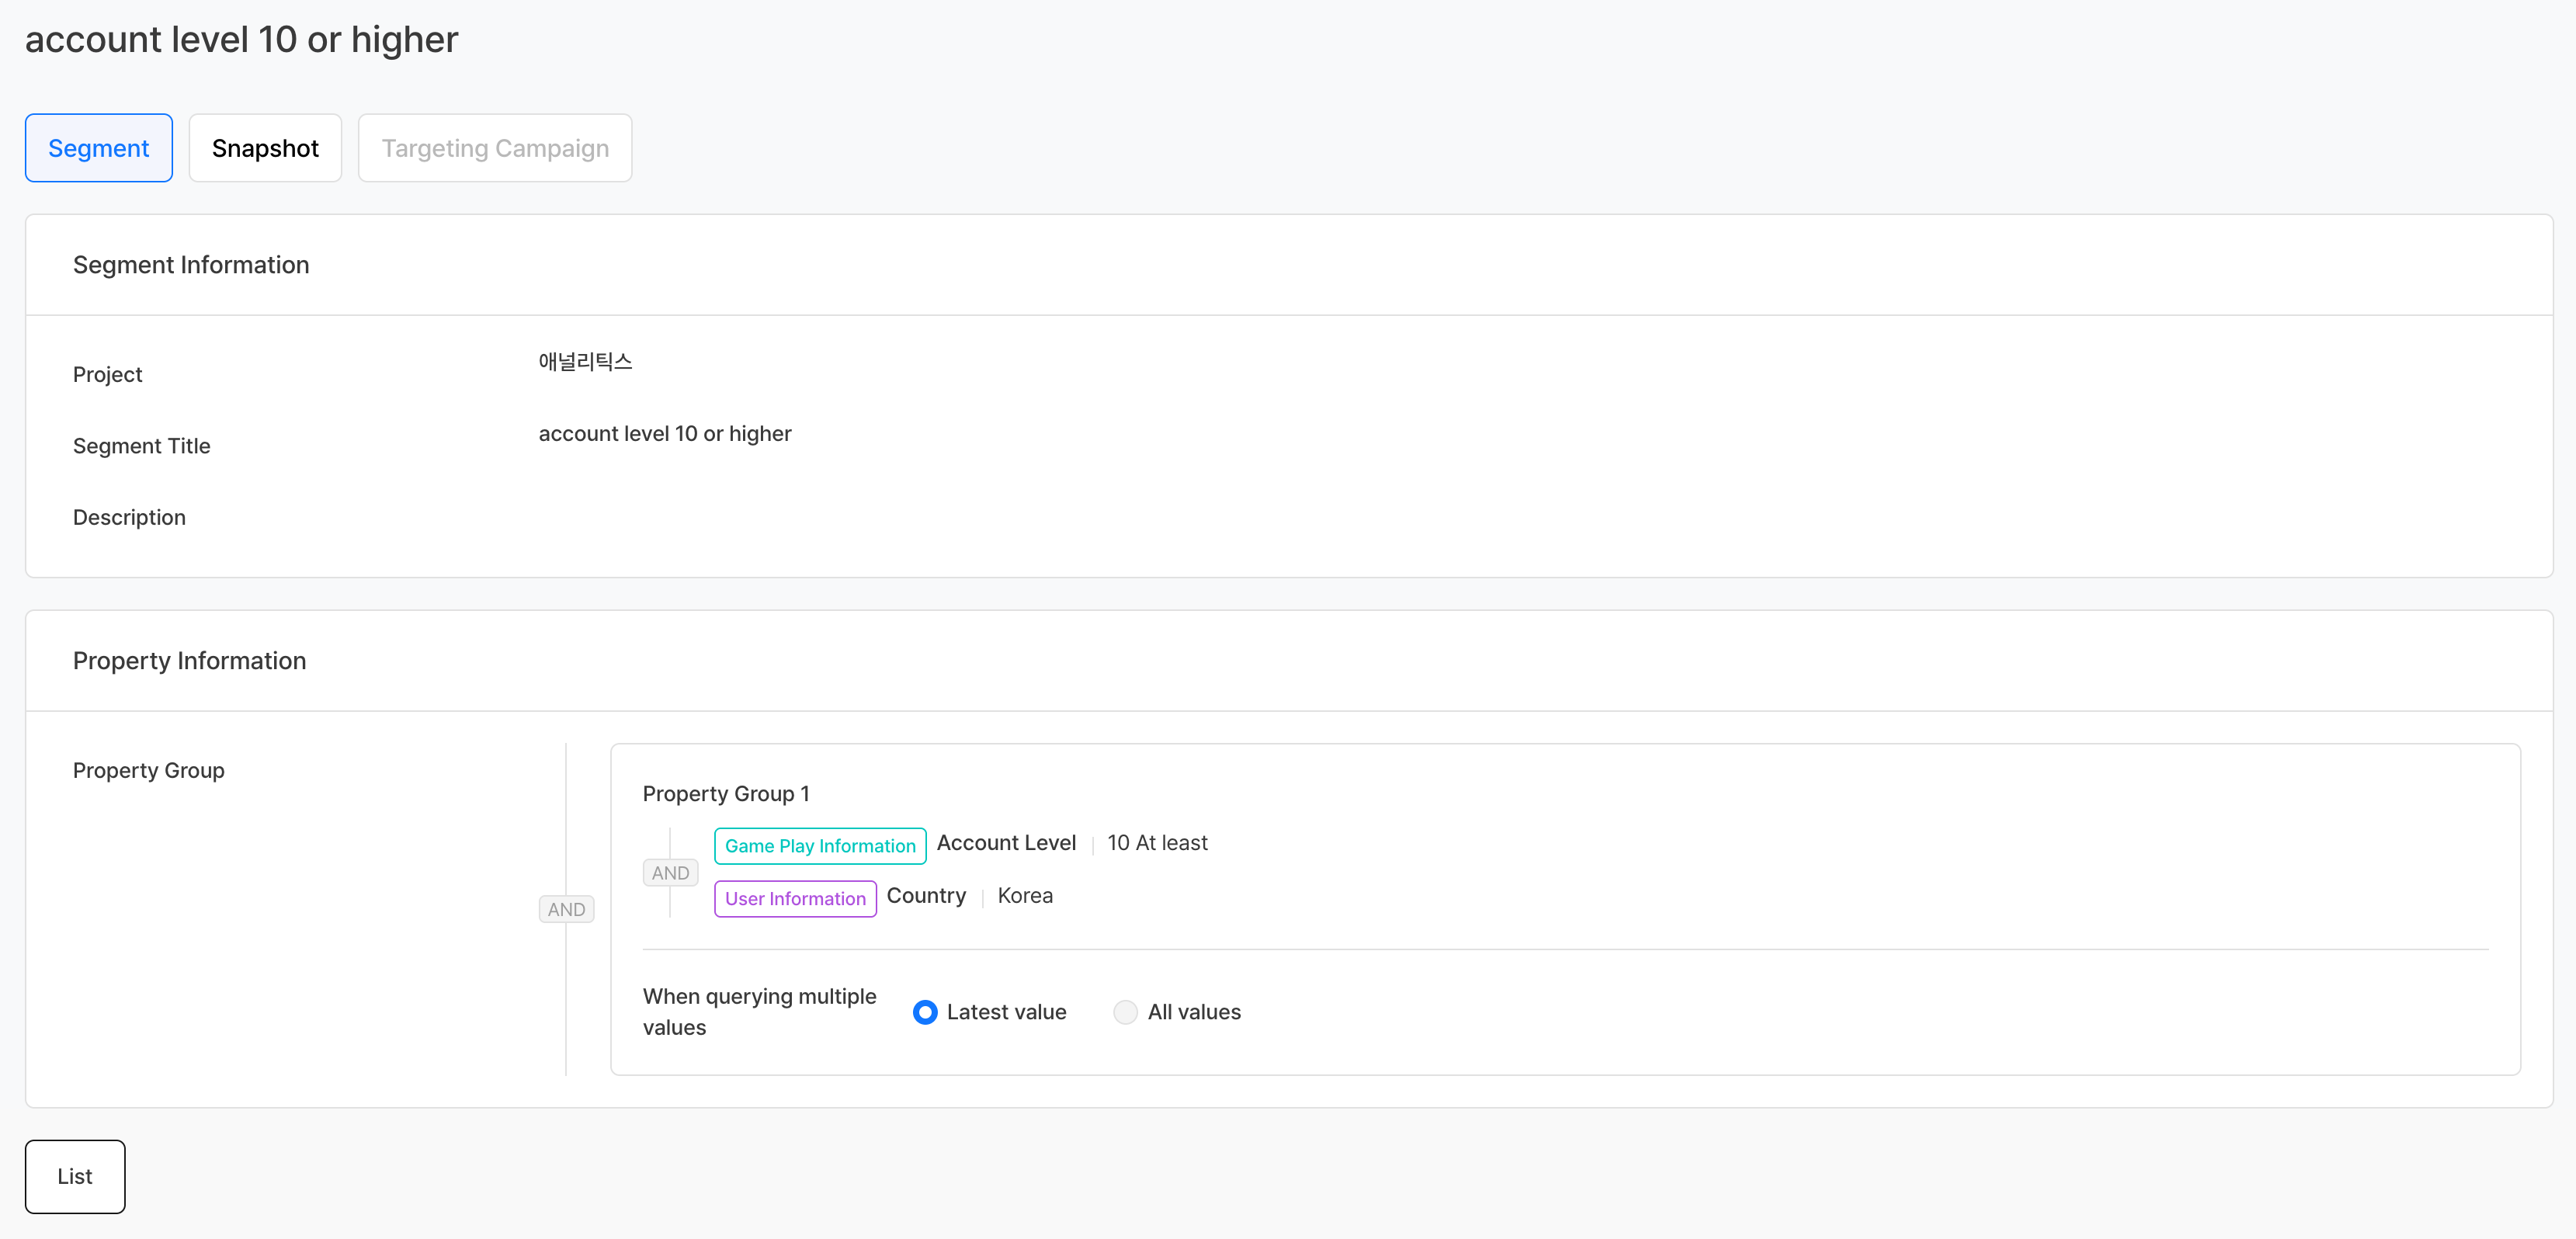This screenshot has height=1239, width=2576.
Task: Click the page title heading
Action: tap(241, 40)
